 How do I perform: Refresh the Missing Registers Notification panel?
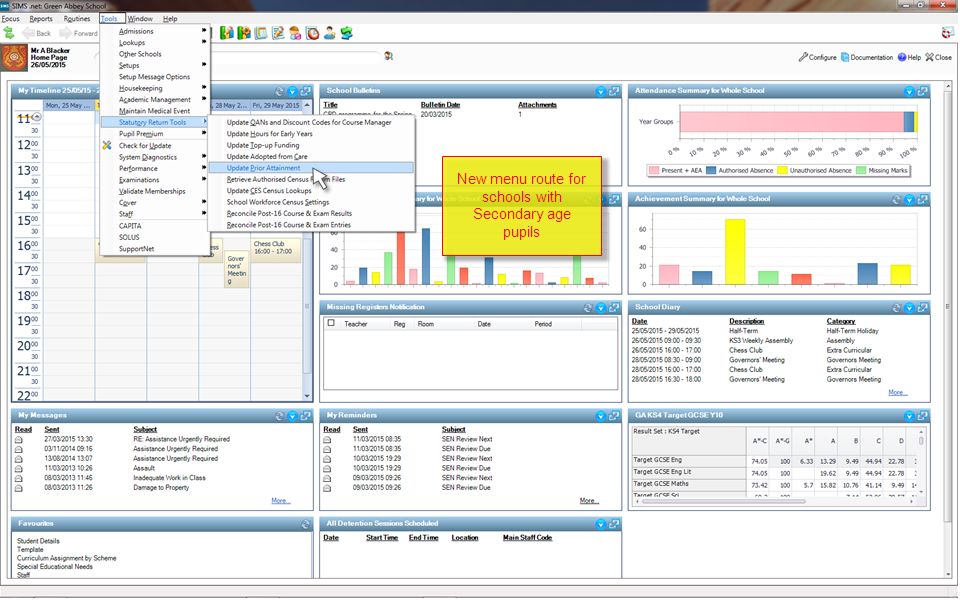[x=588, y=308]
